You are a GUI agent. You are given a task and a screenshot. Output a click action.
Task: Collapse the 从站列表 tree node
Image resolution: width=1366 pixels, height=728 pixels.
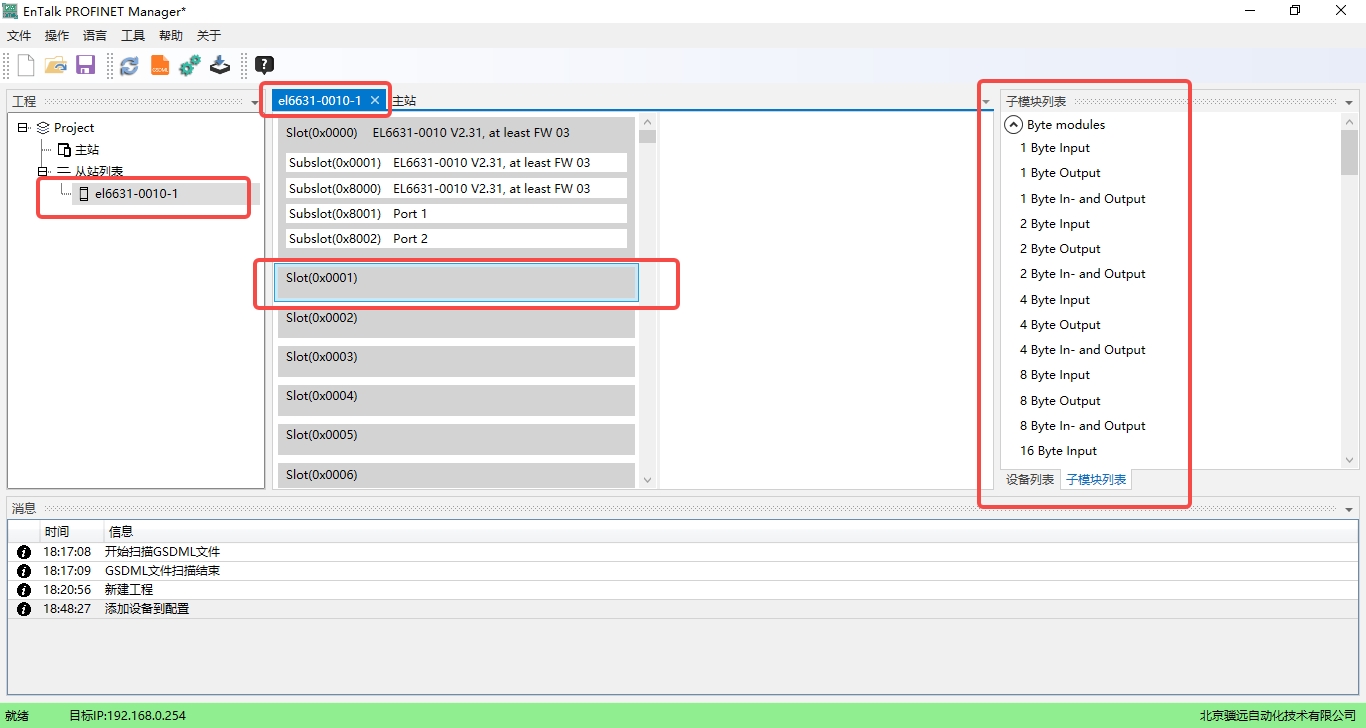43,172
